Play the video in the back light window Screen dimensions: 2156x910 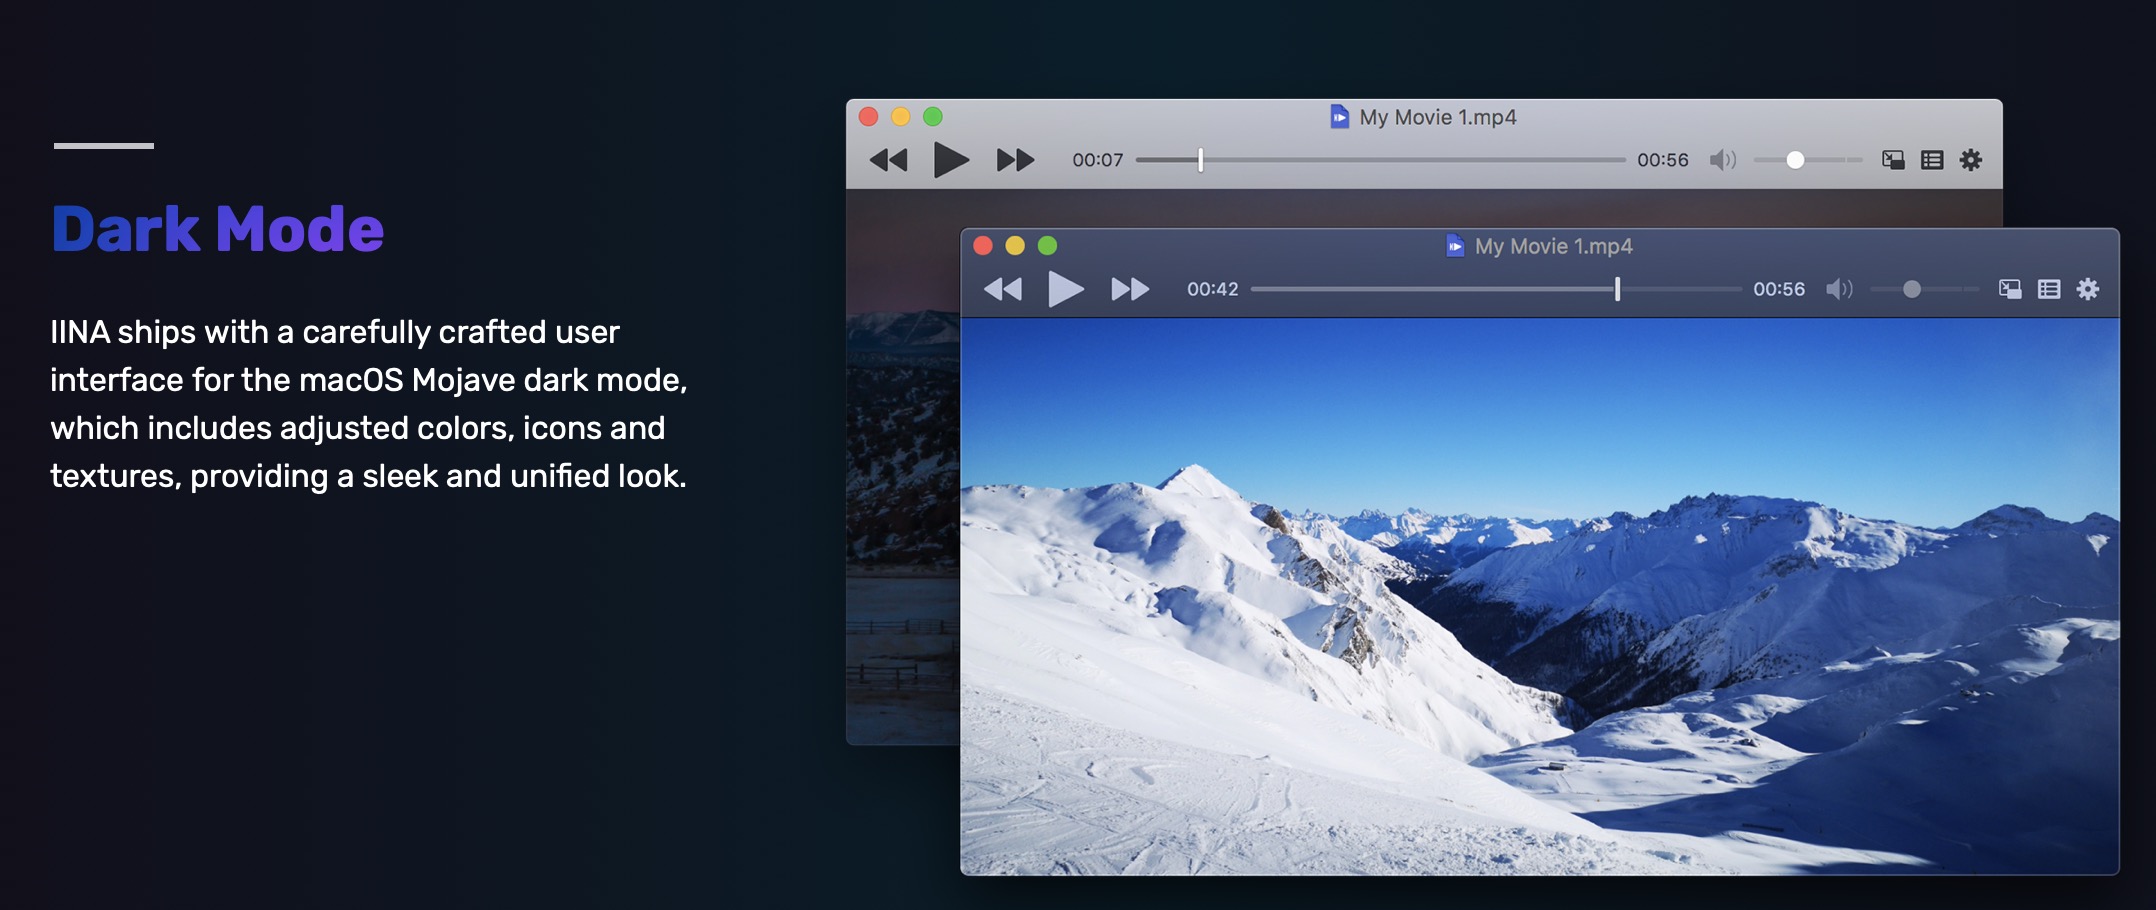pyautogui.click(x=951, y=160)
